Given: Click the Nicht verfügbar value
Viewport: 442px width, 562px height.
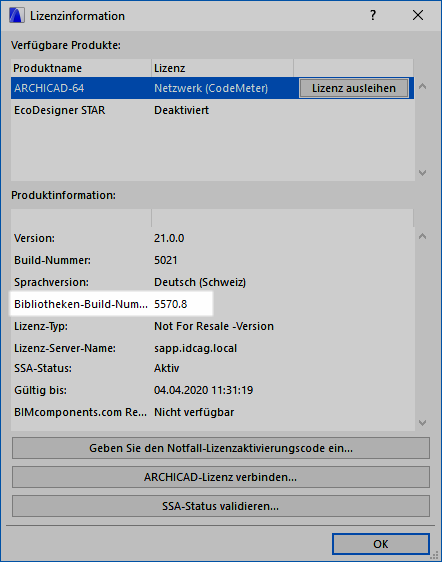Looking at the screenshot, I should [x=194, y=412].
